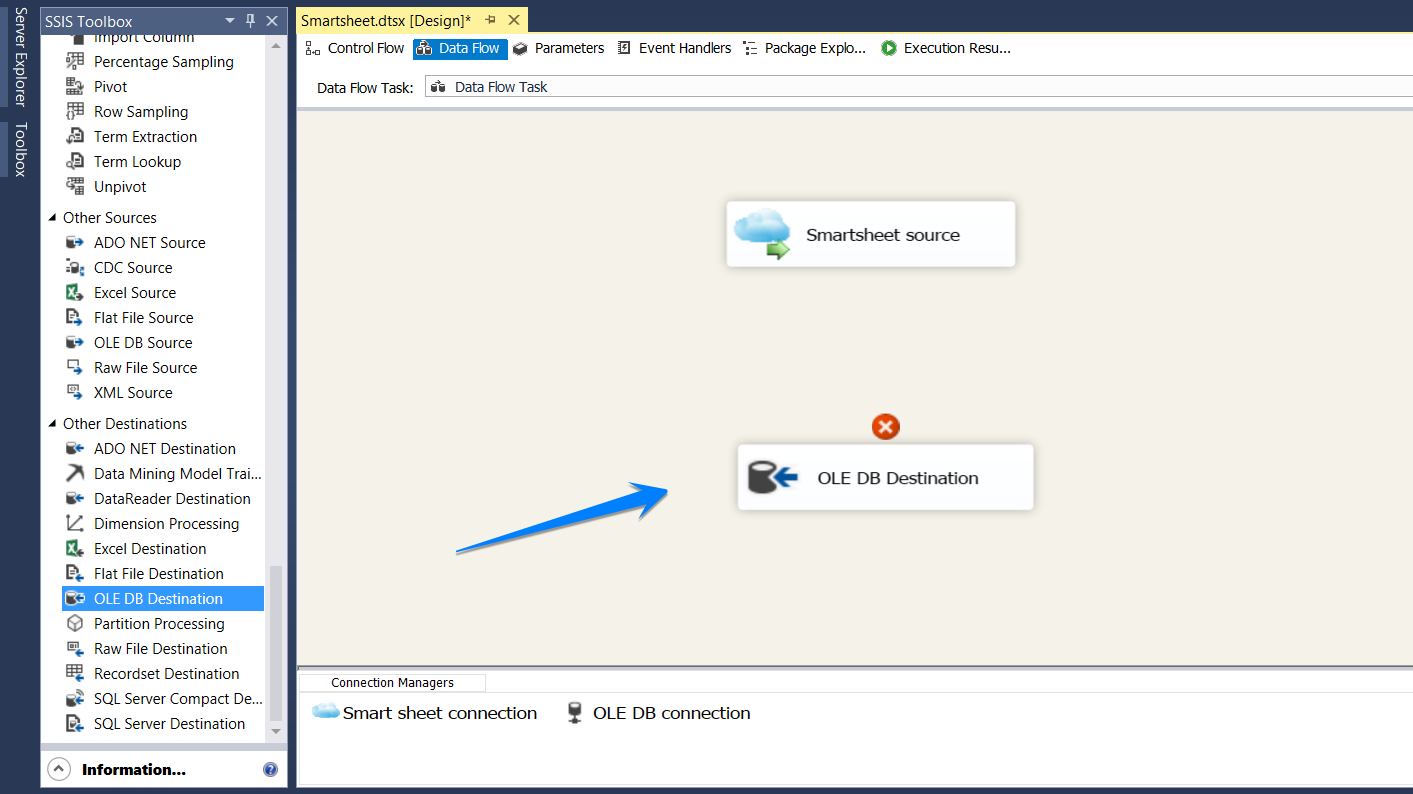Expand the Information panel chevron
Screen dimensions: 1413x794
pos(59,769)
